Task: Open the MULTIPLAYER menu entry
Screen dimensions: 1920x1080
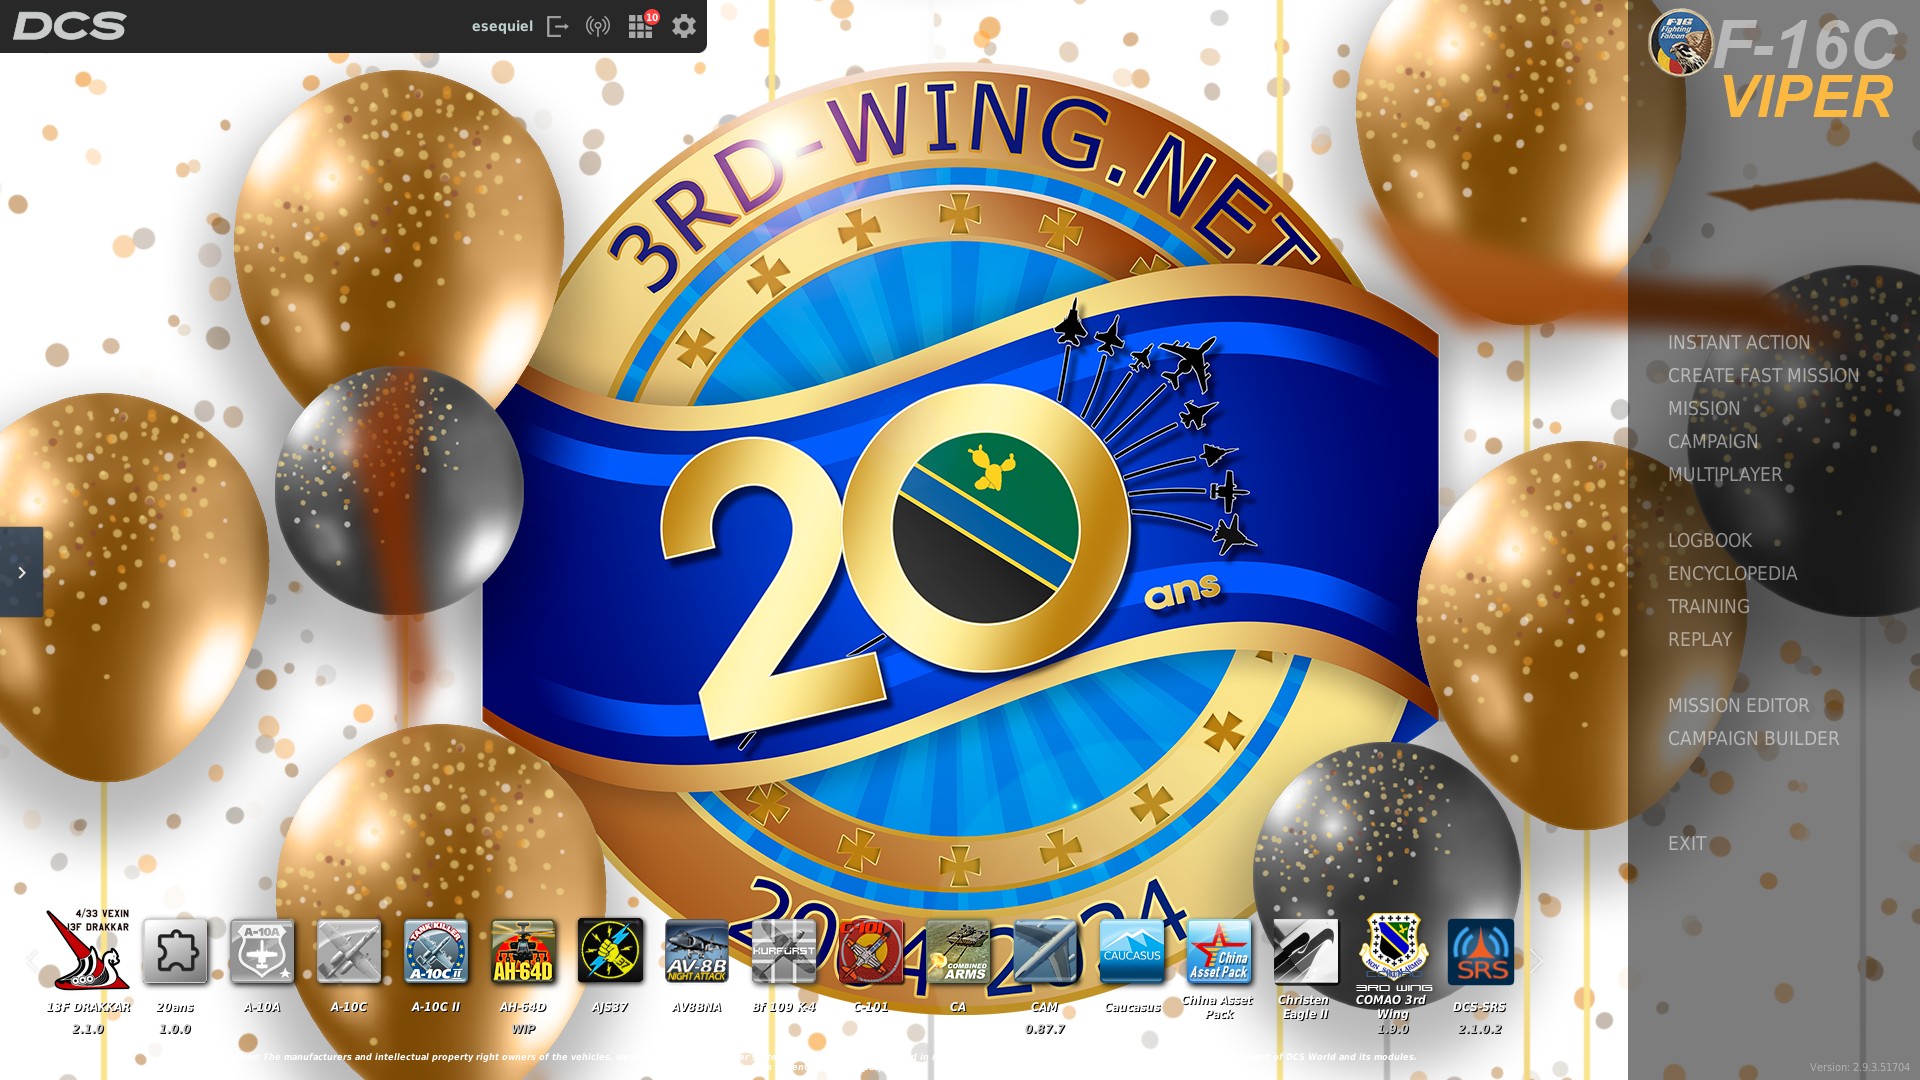Action: tap(1724, 475)
